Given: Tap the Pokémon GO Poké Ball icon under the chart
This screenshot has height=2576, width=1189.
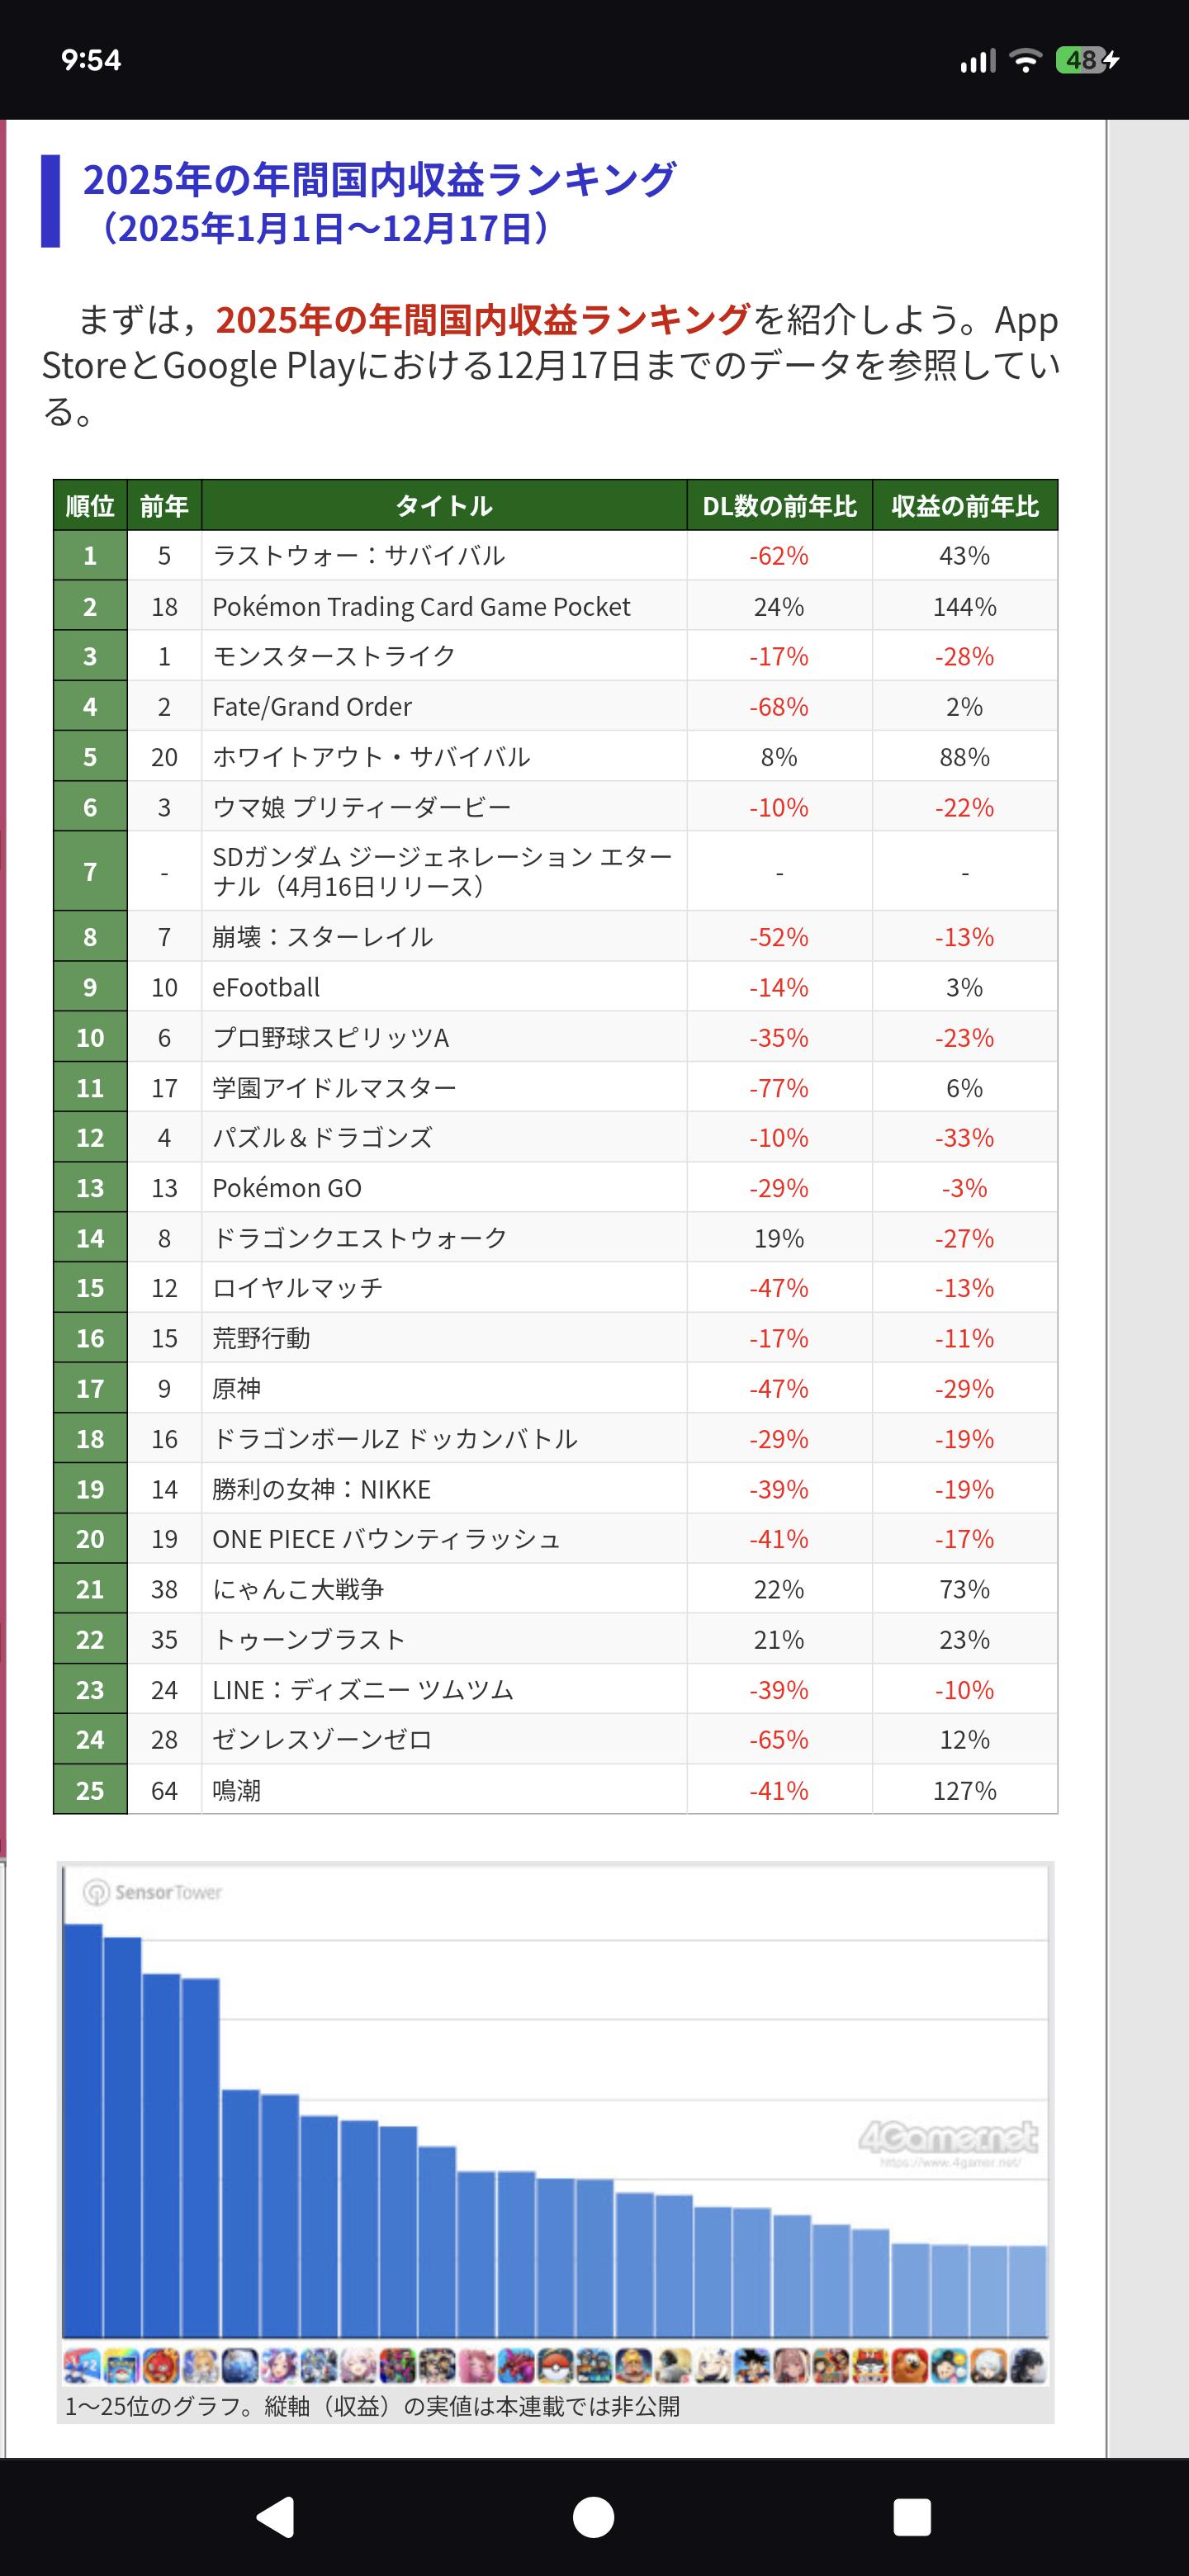Looking at the screenshot, I should pyautogui.click(x=556, y=2365).
